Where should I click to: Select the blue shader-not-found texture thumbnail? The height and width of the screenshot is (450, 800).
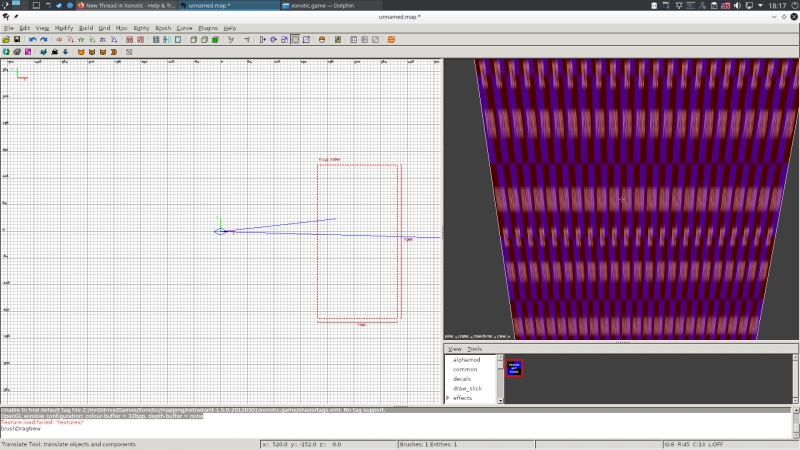click(514, 368)
